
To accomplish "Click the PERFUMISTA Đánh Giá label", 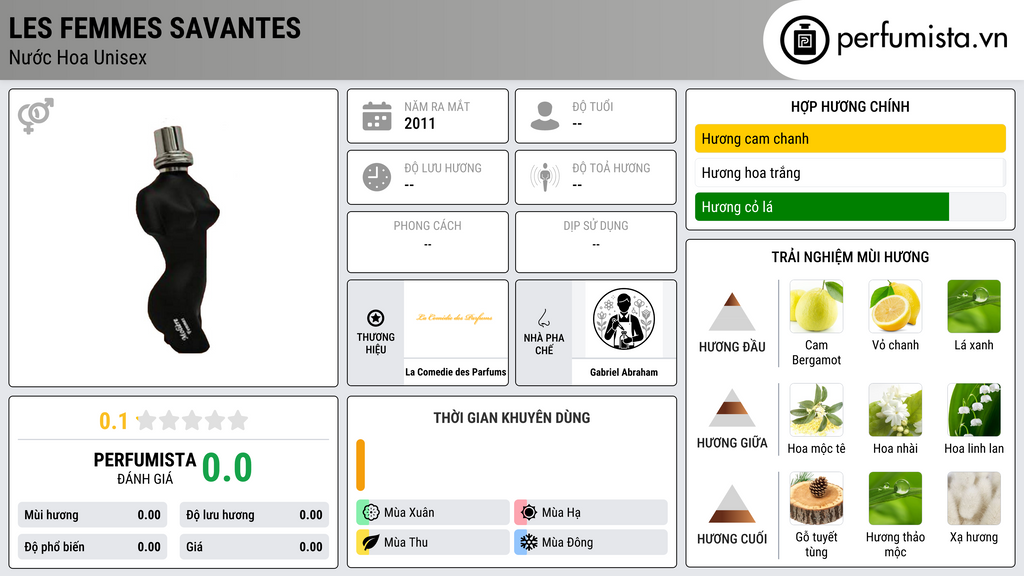I will [145, 468].
